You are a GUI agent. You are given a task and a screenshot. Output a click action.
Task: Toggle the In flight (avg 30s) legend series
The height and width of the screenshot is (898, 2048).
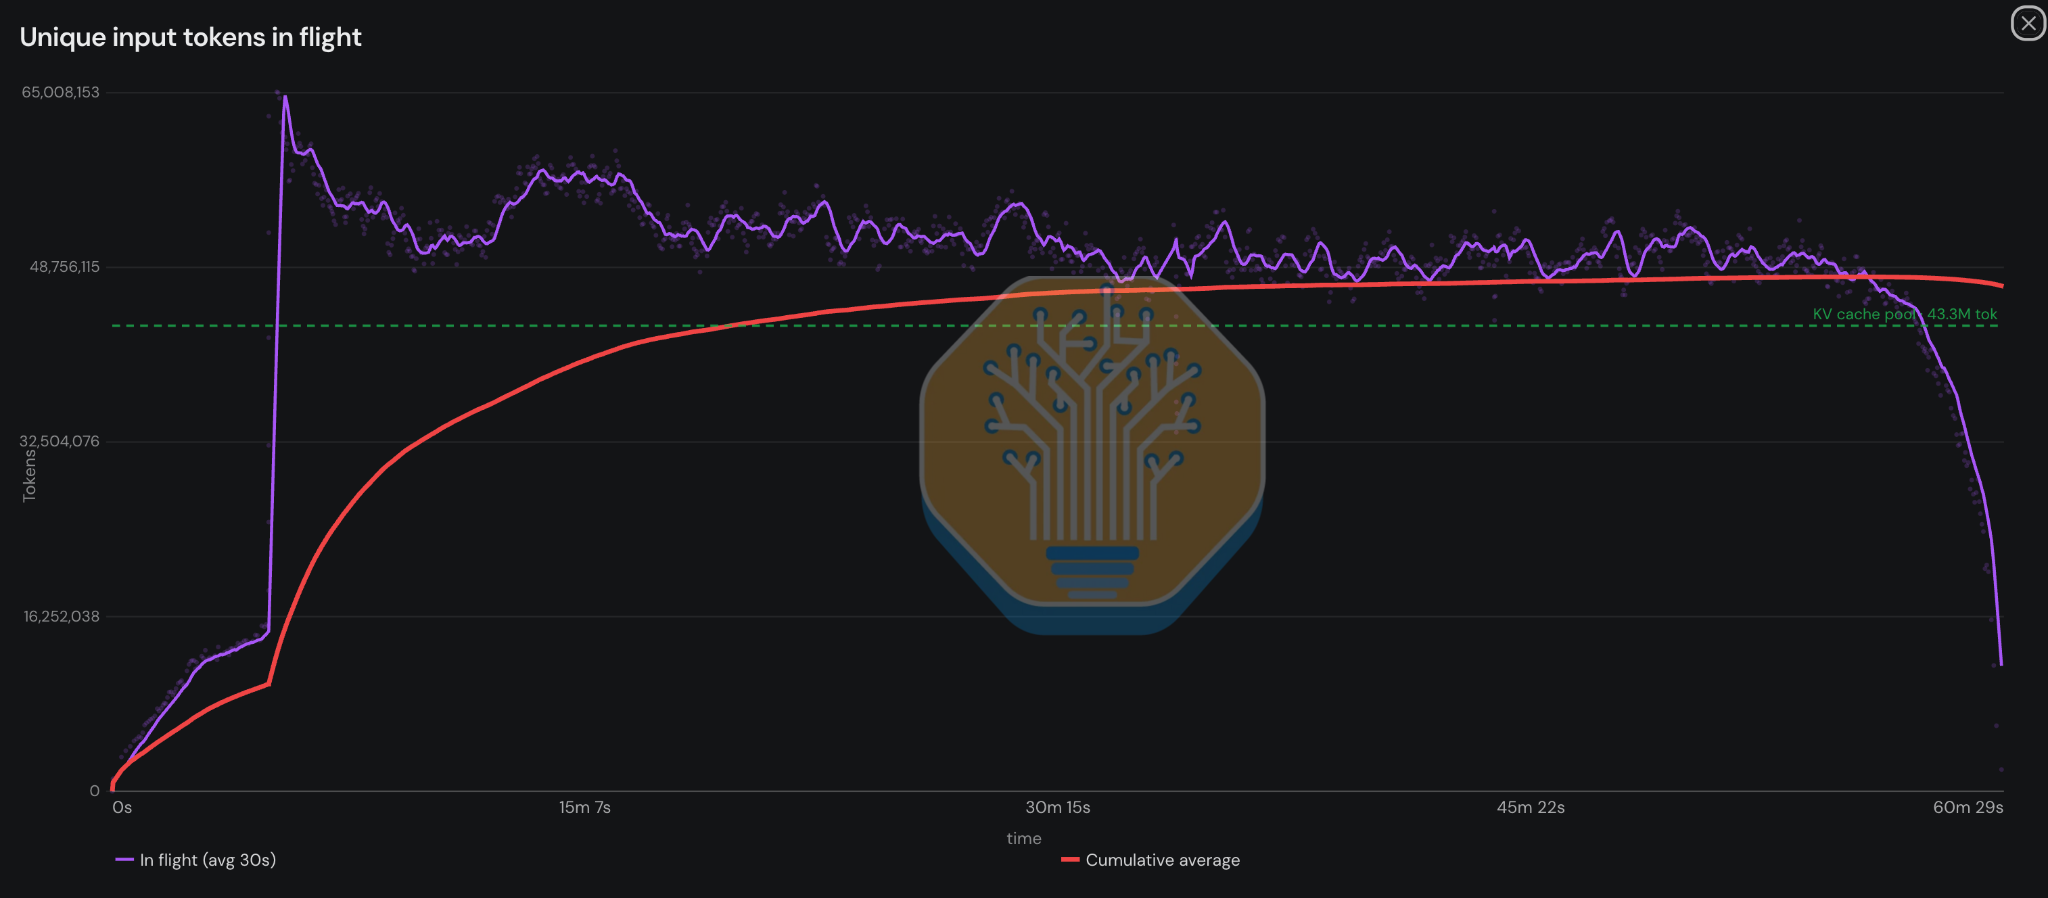coord(196,860)
